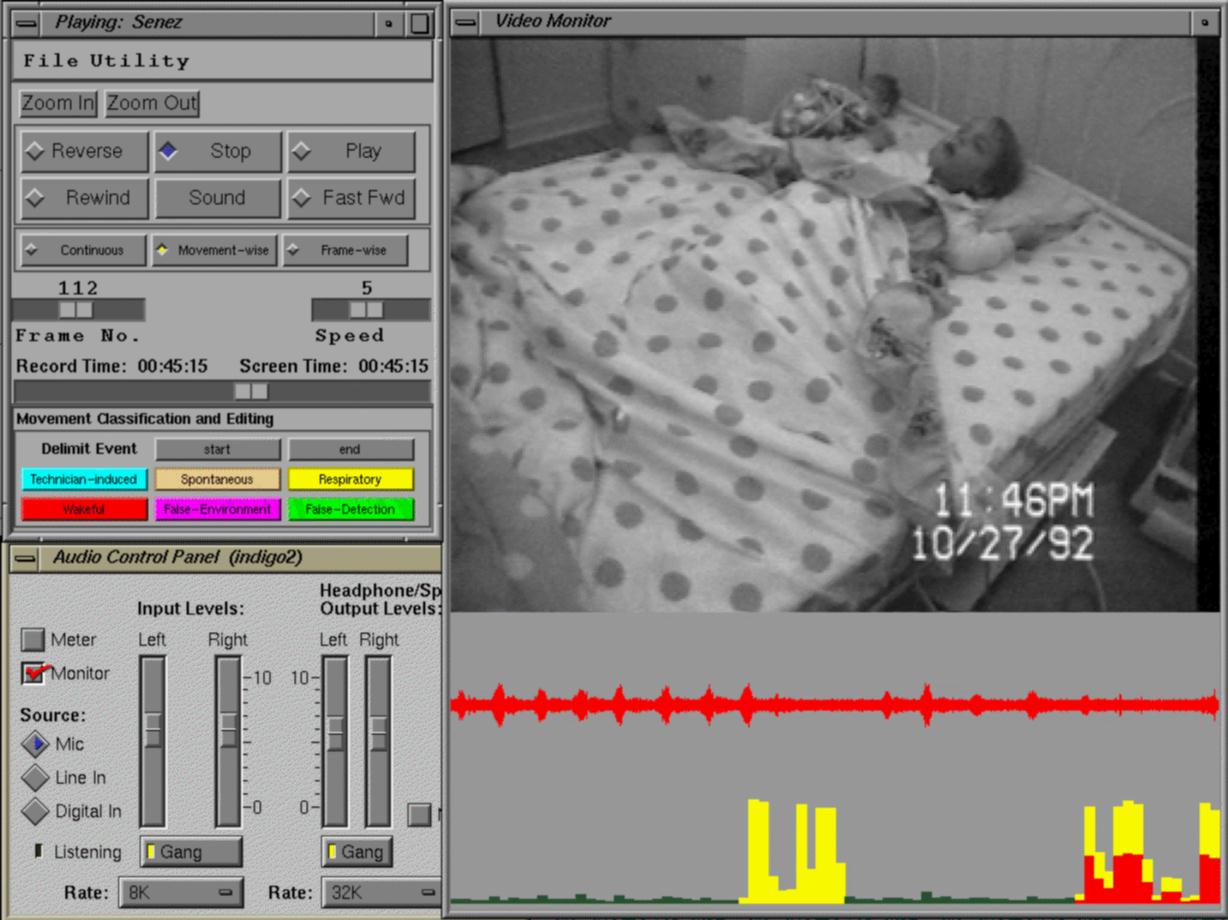Toggle the Sound button
This screenshot has width=1228, height=920.
217,198
